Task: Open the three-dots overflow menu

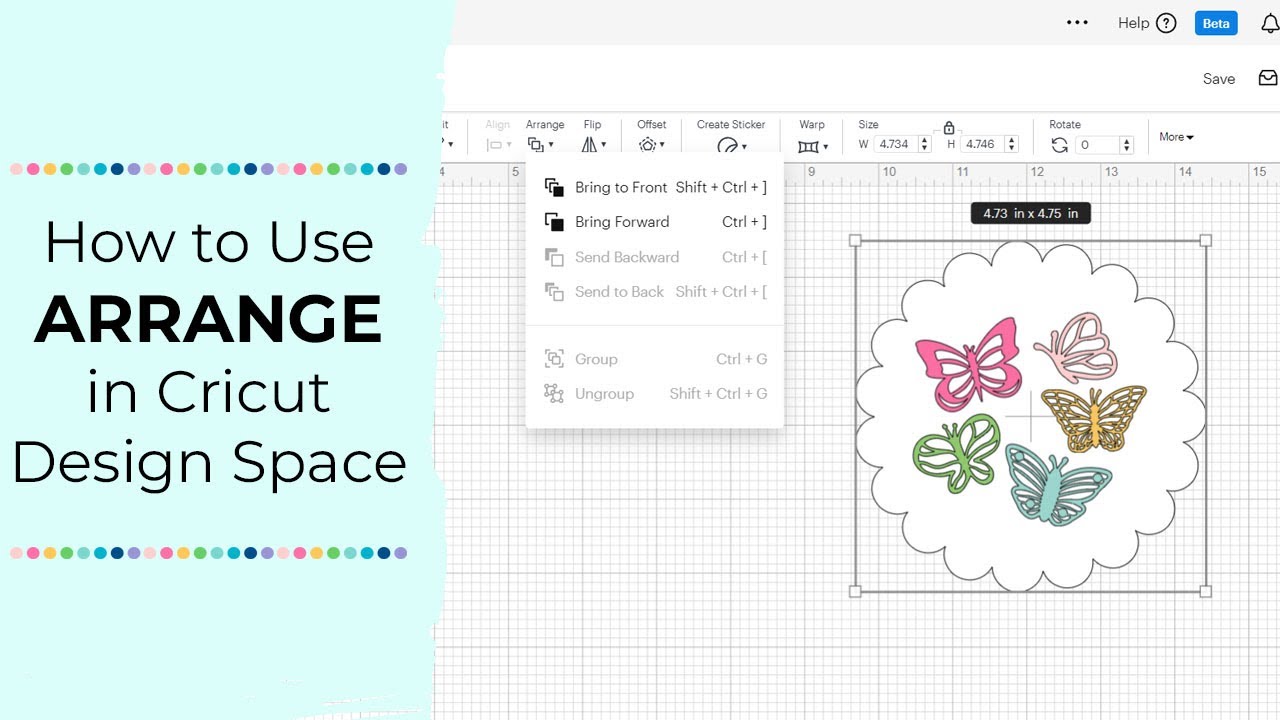Action: click(1077, 22)
